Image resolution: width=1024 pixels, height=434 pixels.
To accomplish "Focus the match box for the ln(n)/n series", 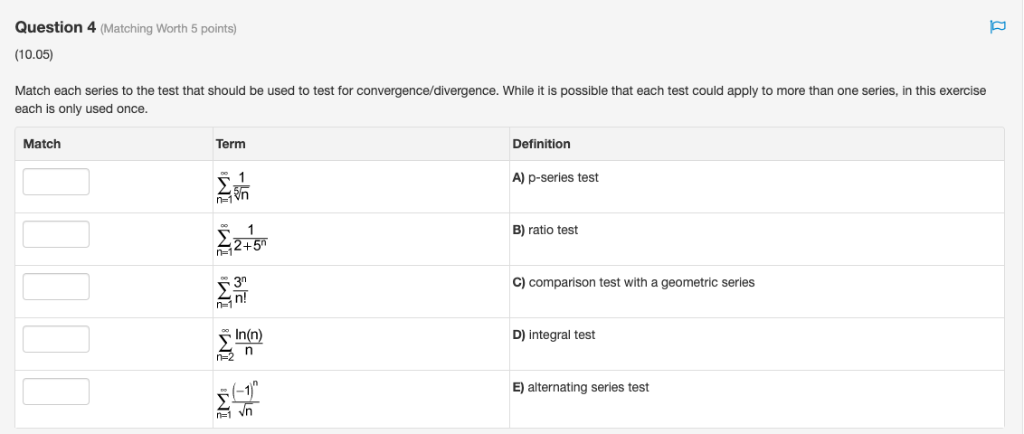I will coord(56,339).
